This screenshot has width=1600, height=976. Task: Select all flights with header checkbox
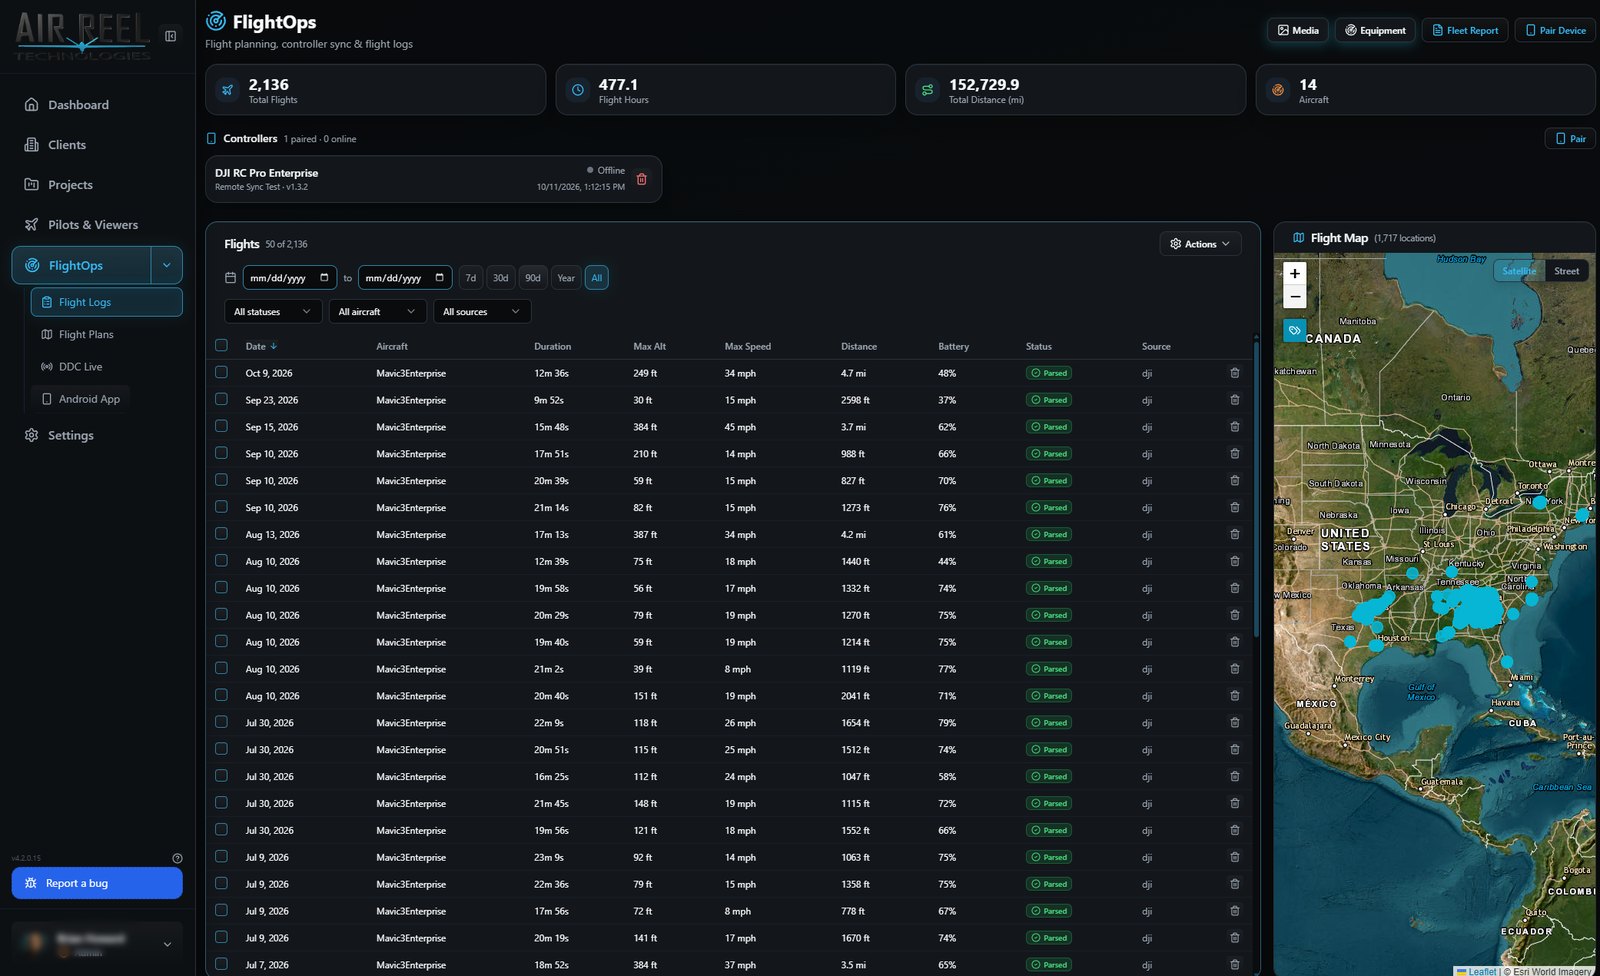click(222, 346)
